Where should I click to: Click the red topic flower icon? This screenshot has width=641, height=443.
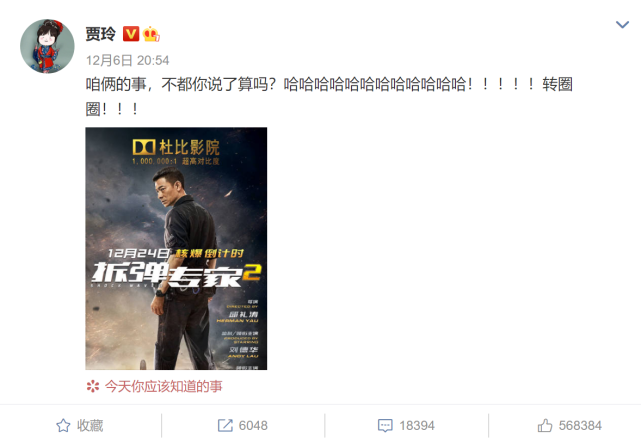point(93,386)
